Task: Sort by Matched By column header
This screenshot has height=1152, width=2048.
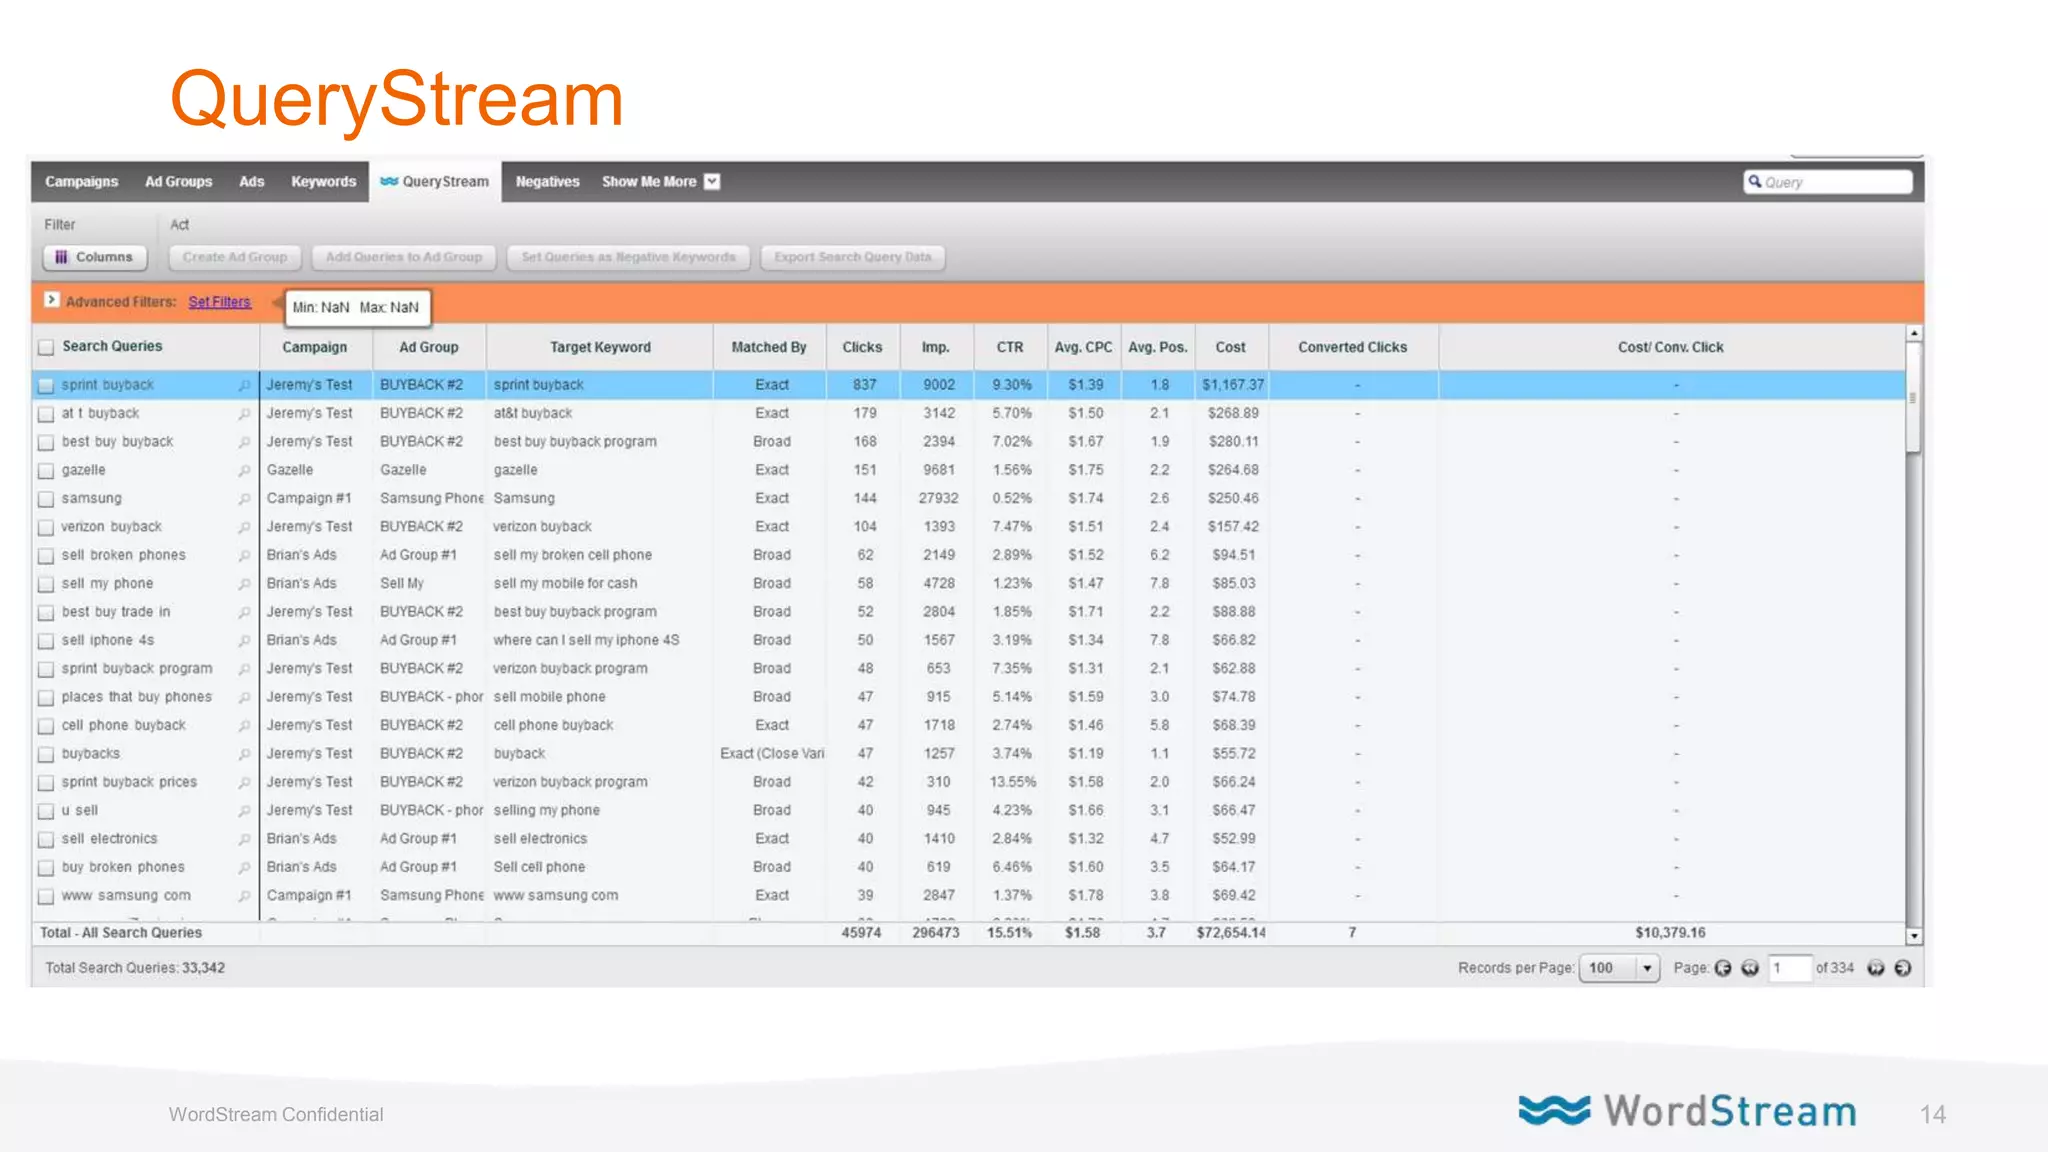Action: (769, 347)
